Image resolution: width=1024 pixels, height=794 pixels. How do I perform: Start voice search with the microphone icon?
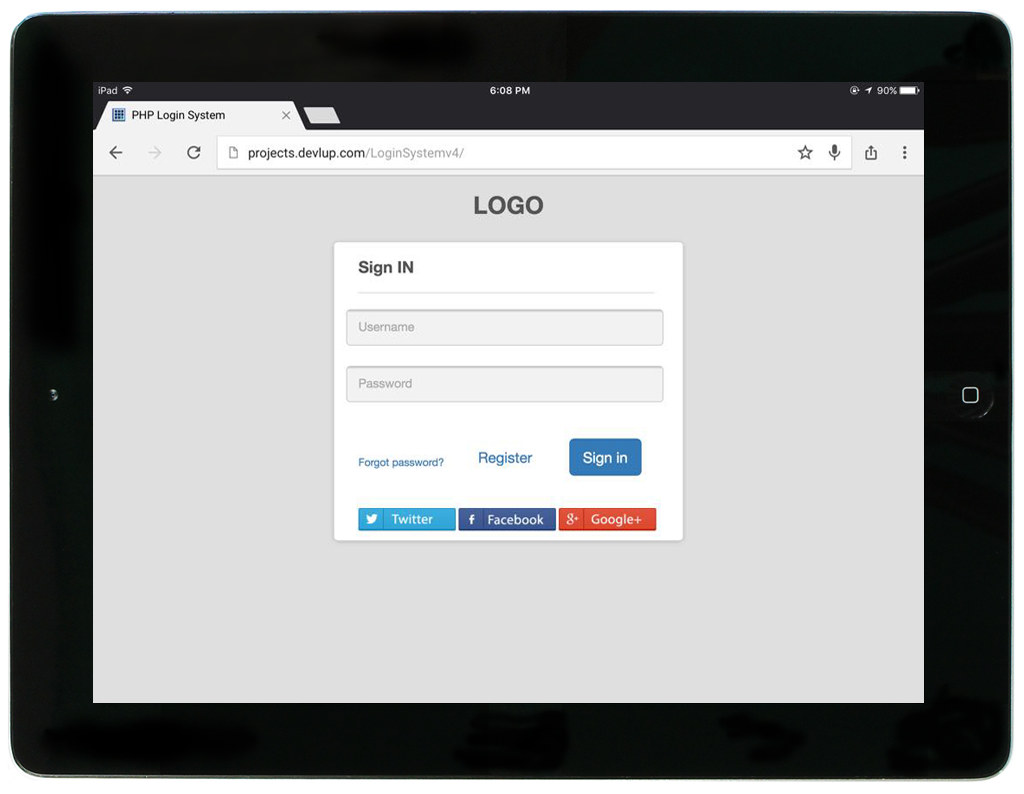(835, 153)
